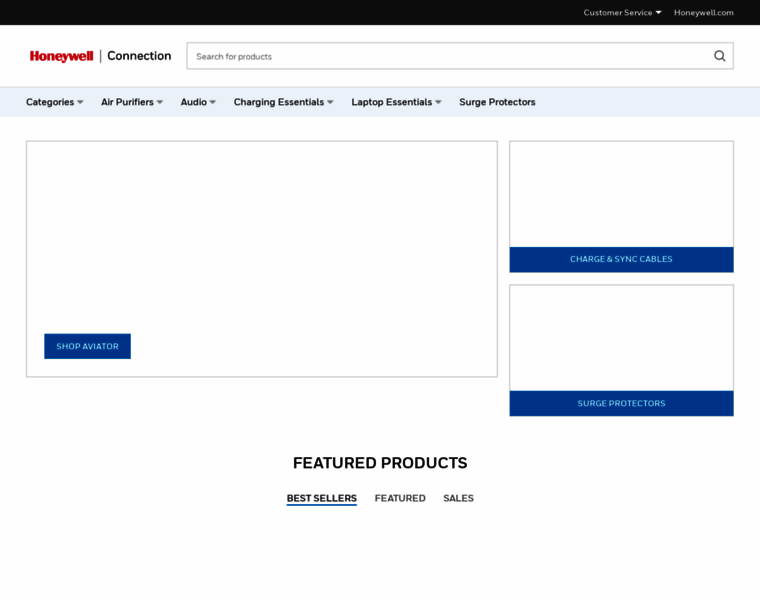Open the Surge Protectors blue banner
Image resolution: width=760 pixels, height=600 pixels.
621,403
